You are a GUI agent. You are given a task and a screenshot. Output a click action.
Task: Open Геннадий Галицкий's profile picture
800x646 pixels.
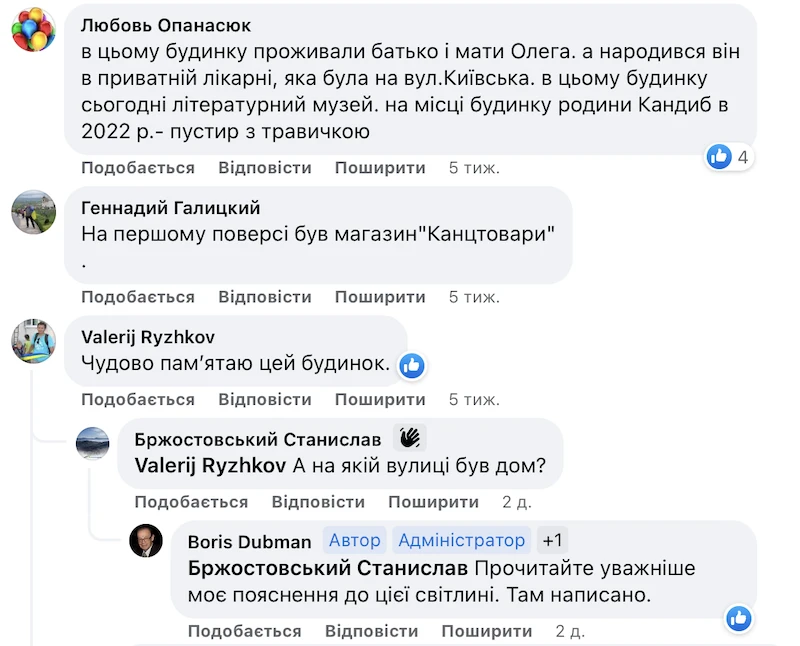tap(33, 211)
